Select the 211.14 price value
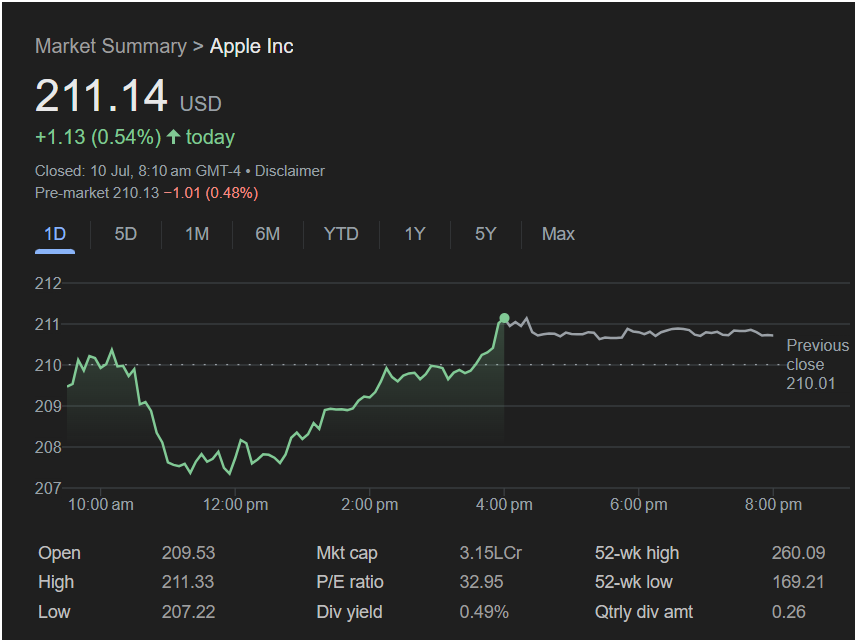The height and width of the screenshot is (642, 857). pos(101,96)
